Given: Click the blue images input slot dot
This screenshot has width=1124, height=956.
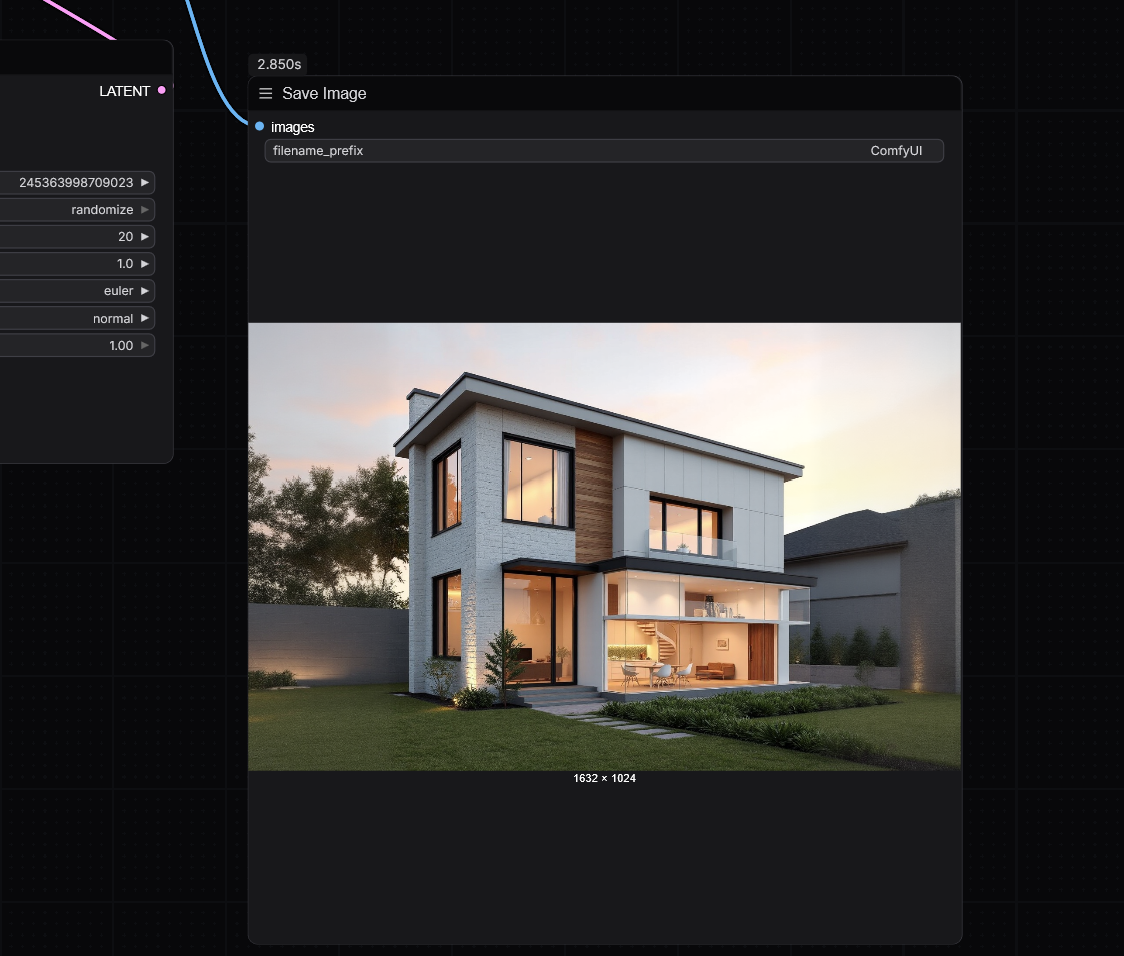Looking at the screenshot, I should (x=260, y=127).
